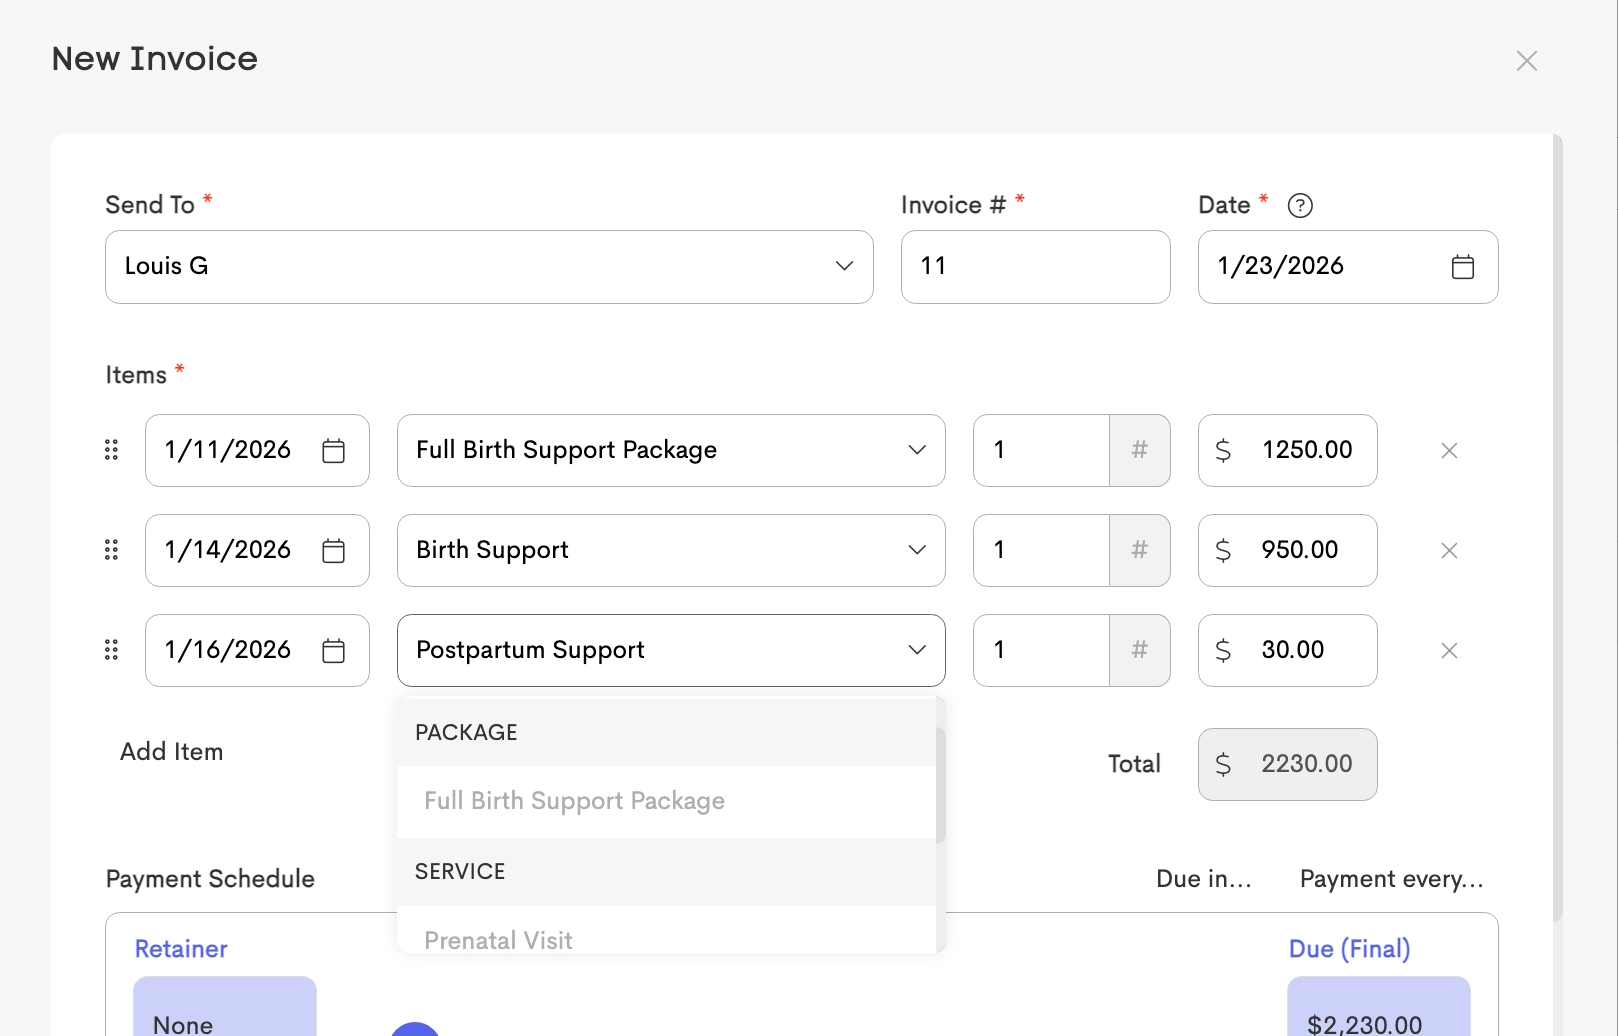The width and height of the screenshot is (1618, 1036).
Task: Choose Prenatal Visit from the service list
Action: click(x=666, y=930)
